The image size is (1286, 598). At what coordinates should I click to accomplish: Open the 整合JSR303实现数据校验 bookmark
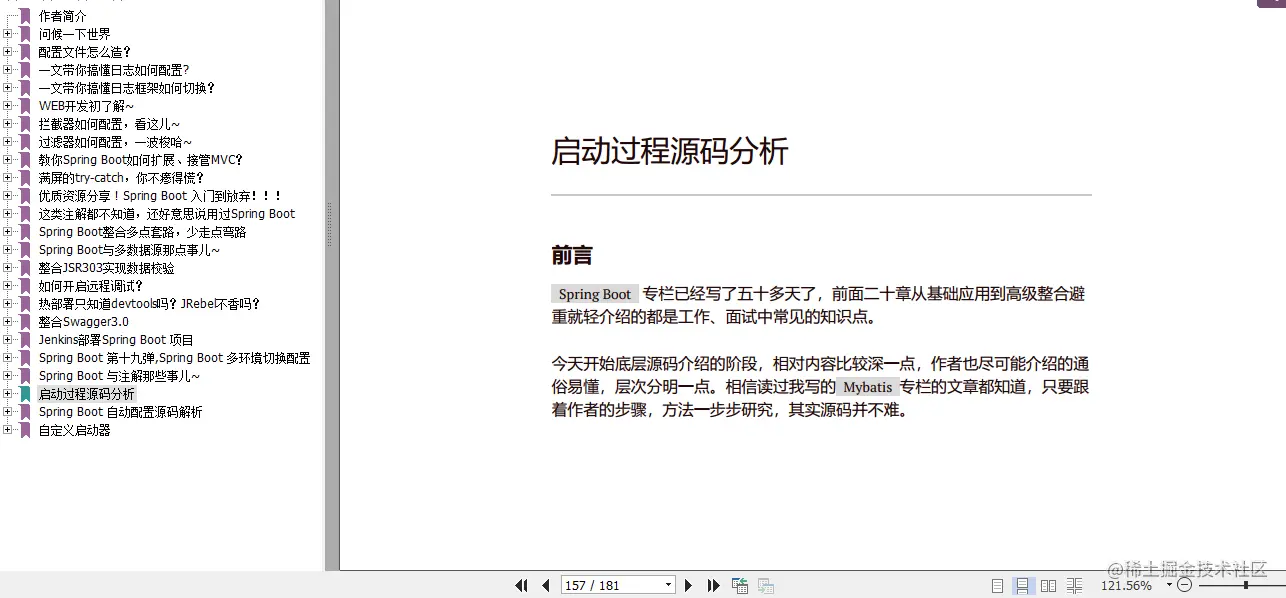(x=103, y=267)
